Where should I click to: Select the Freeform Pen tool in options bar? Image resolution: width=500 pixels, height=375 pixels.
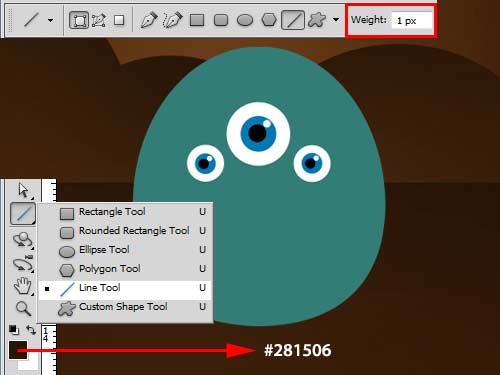pos(173,20)
